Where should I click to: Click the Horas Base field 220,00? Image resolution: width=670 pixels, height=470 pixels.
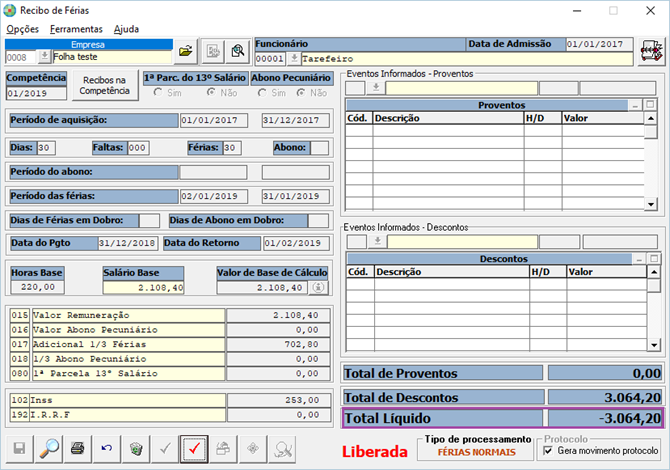click(38, 288)
